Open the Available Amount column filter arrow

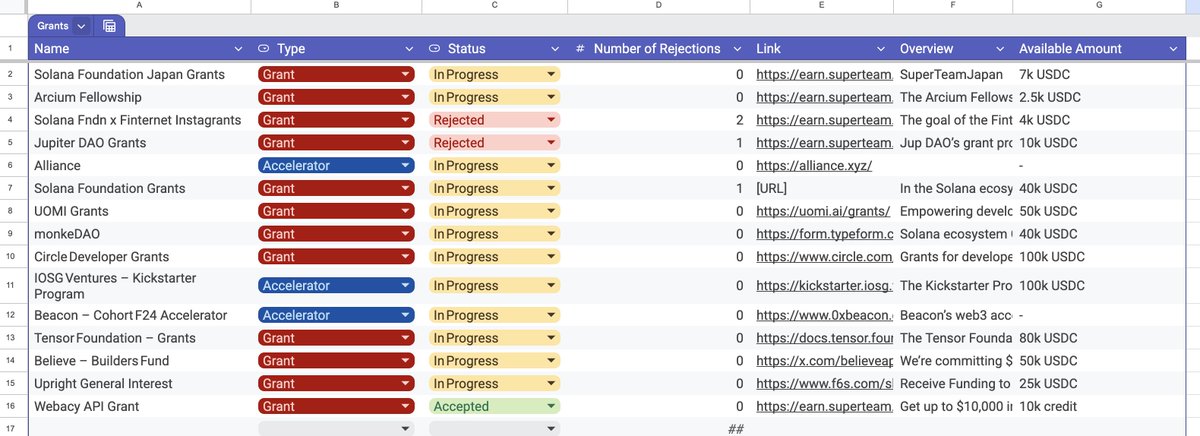point(1173,49)
